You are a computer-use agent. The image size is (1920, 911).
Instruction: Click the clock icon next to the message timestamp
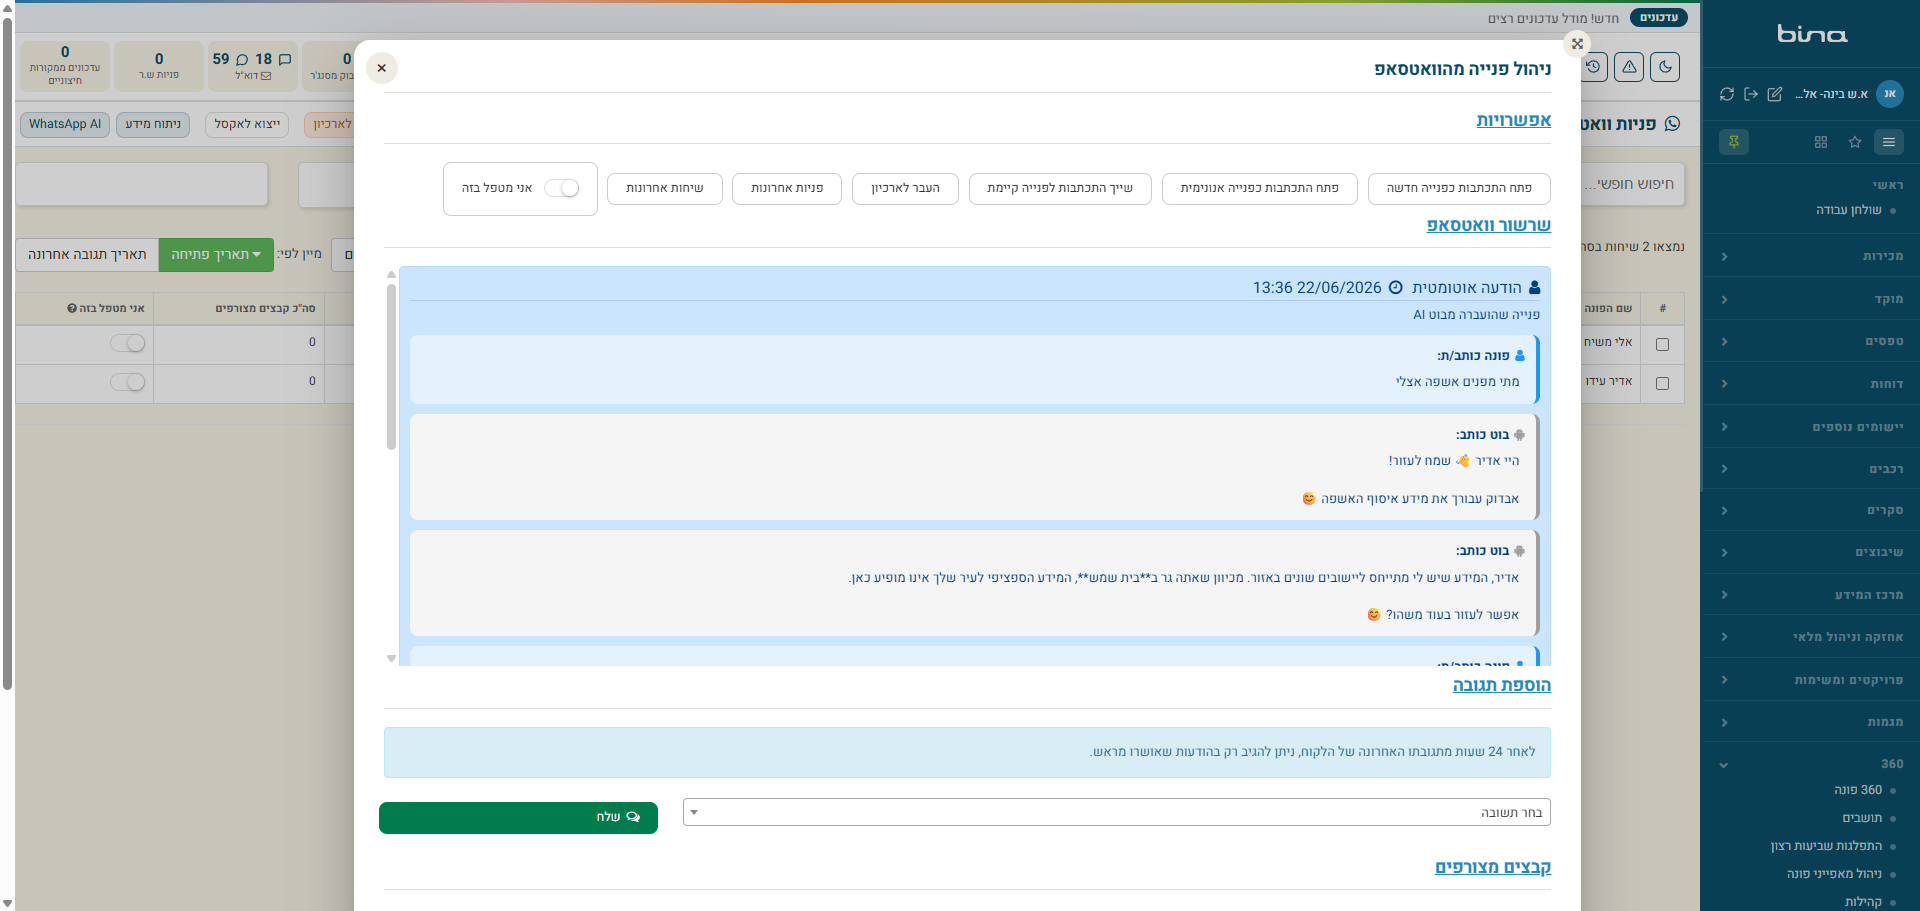click(1396, 288)
